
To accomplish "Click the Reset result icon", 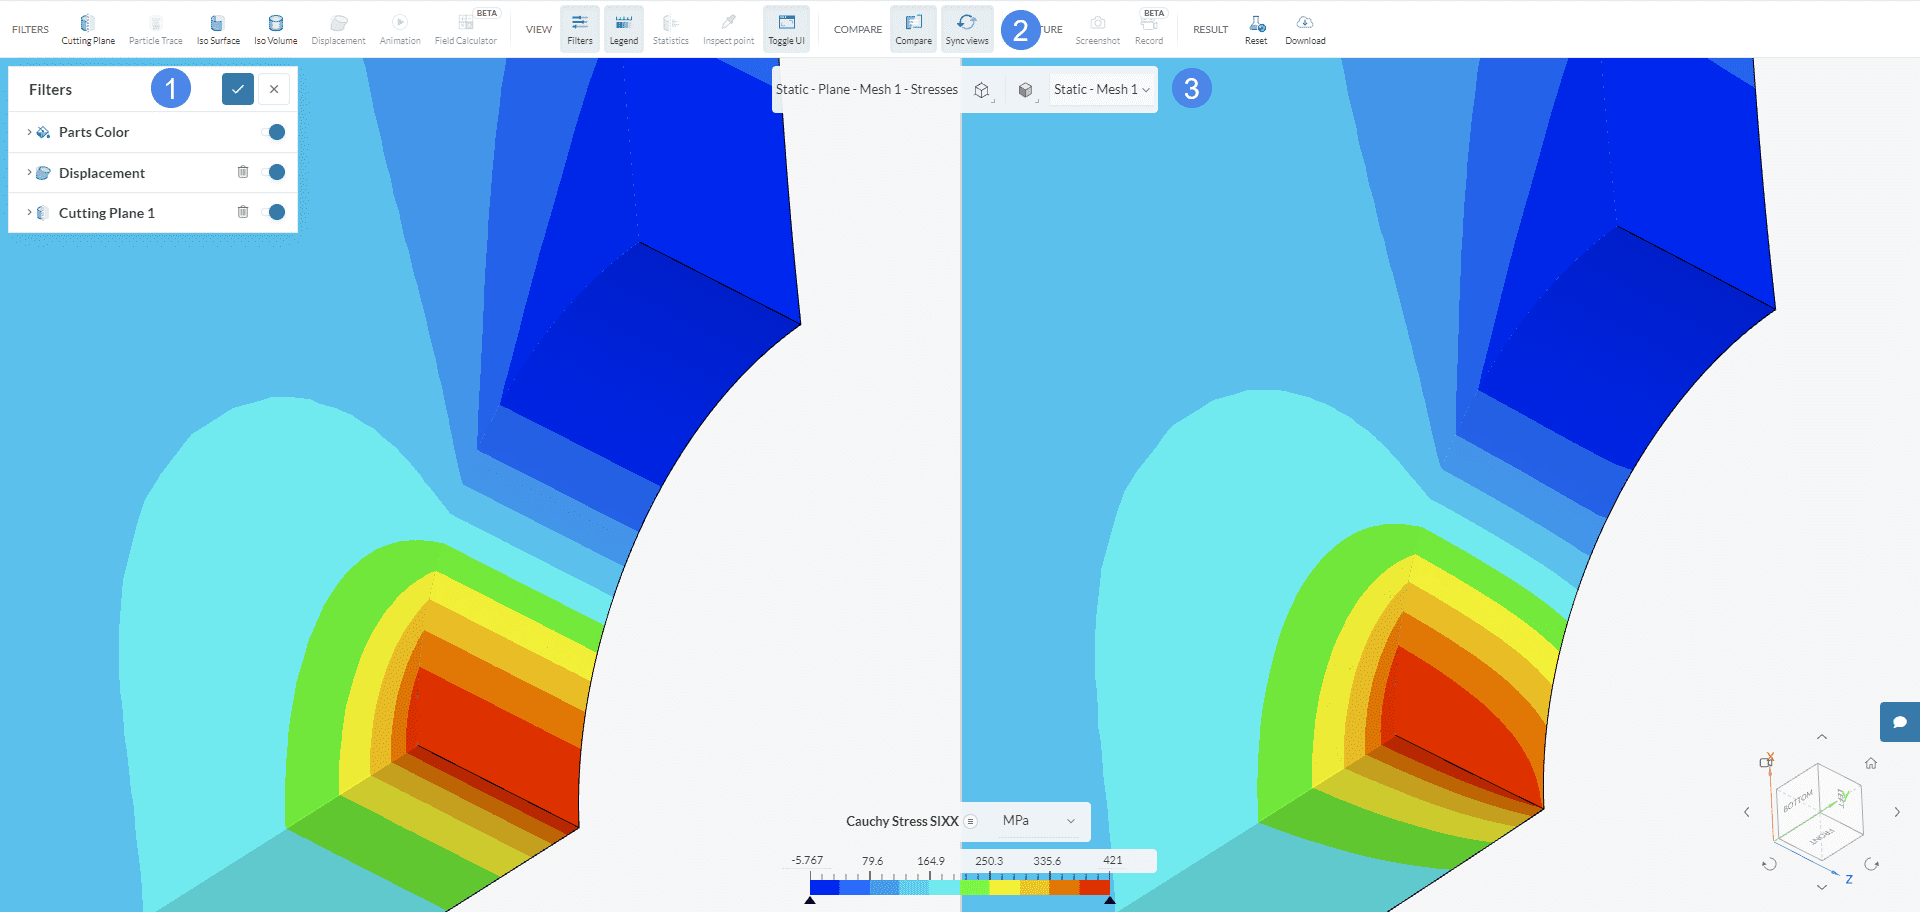I will [1256, 29].
